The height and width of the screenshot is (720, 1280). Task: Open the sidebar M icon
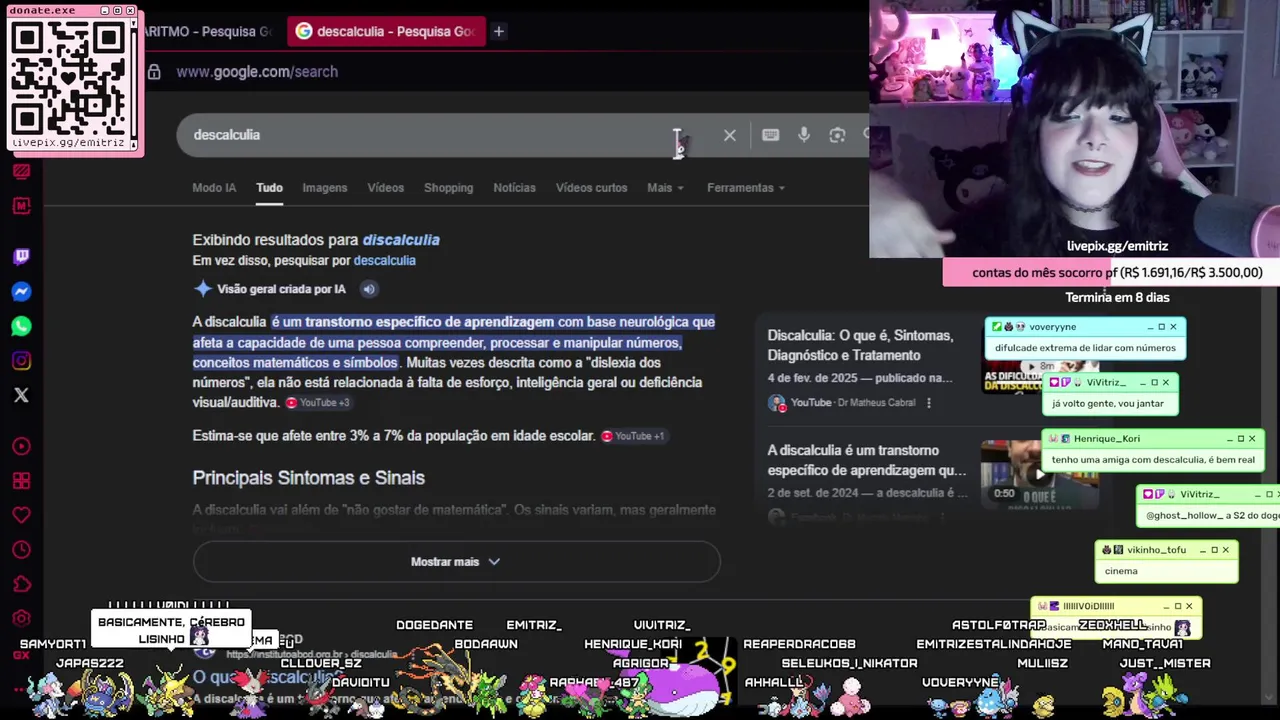pos(21,206)
